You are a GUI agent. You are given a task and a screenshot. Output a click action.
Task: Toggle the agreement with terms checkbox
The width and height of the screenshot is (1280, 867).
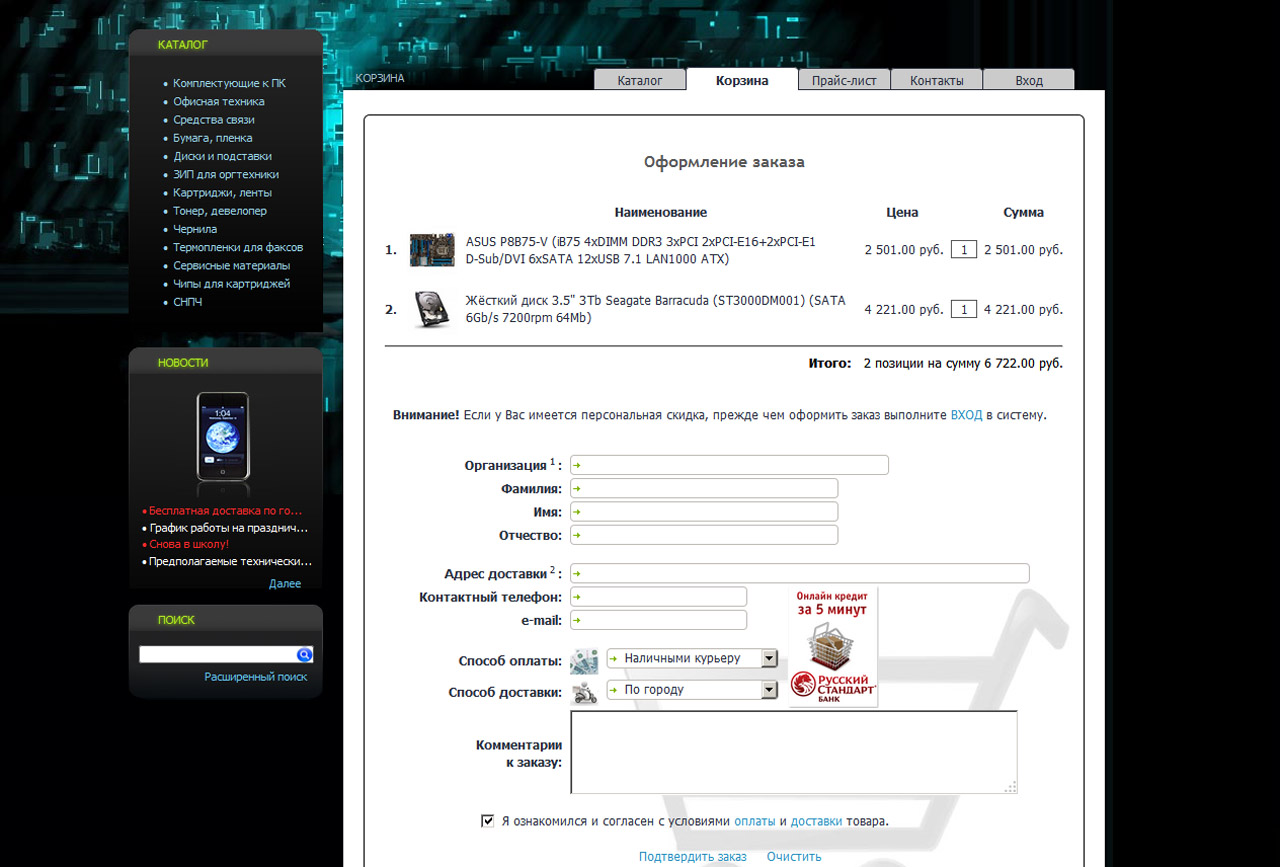[488, 821]
